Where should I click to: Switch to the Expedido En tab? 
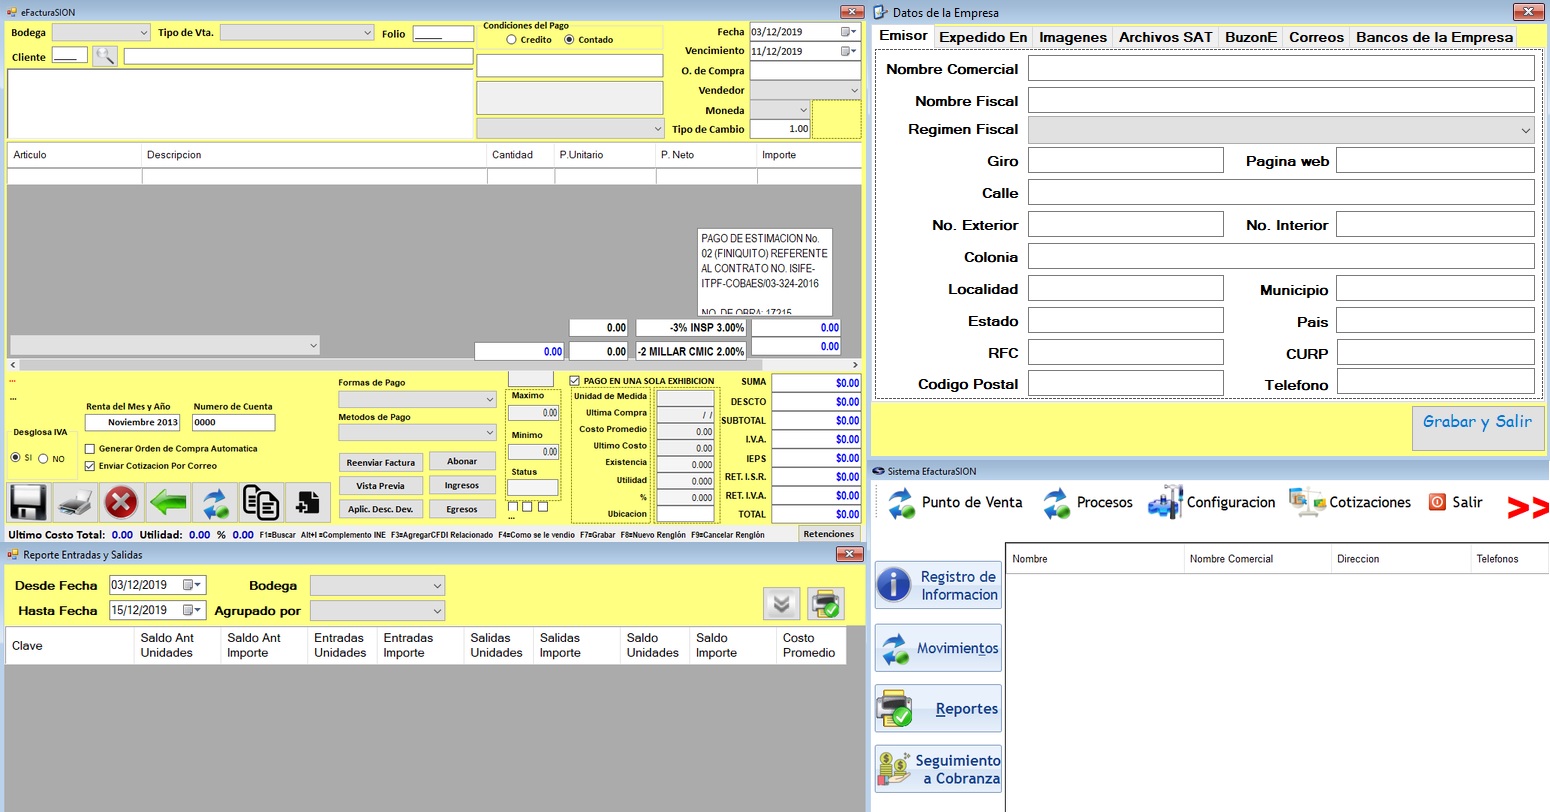[983, 37]
